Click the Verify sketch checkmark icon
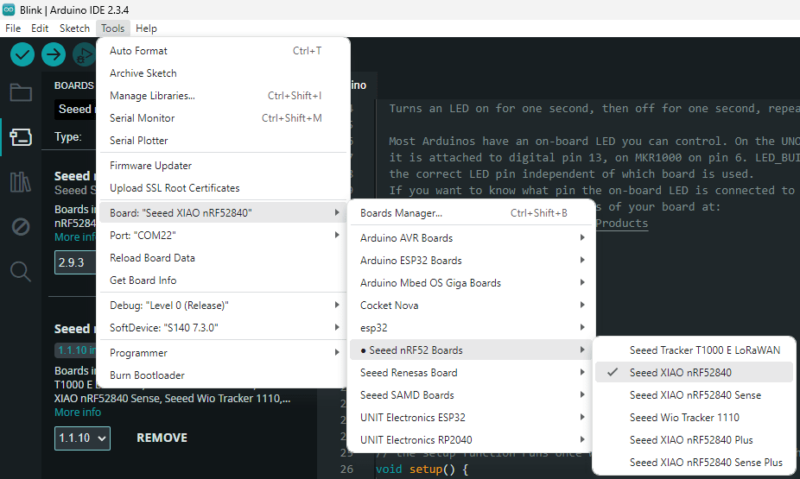800x479 pixels. (x=22, y=55)
